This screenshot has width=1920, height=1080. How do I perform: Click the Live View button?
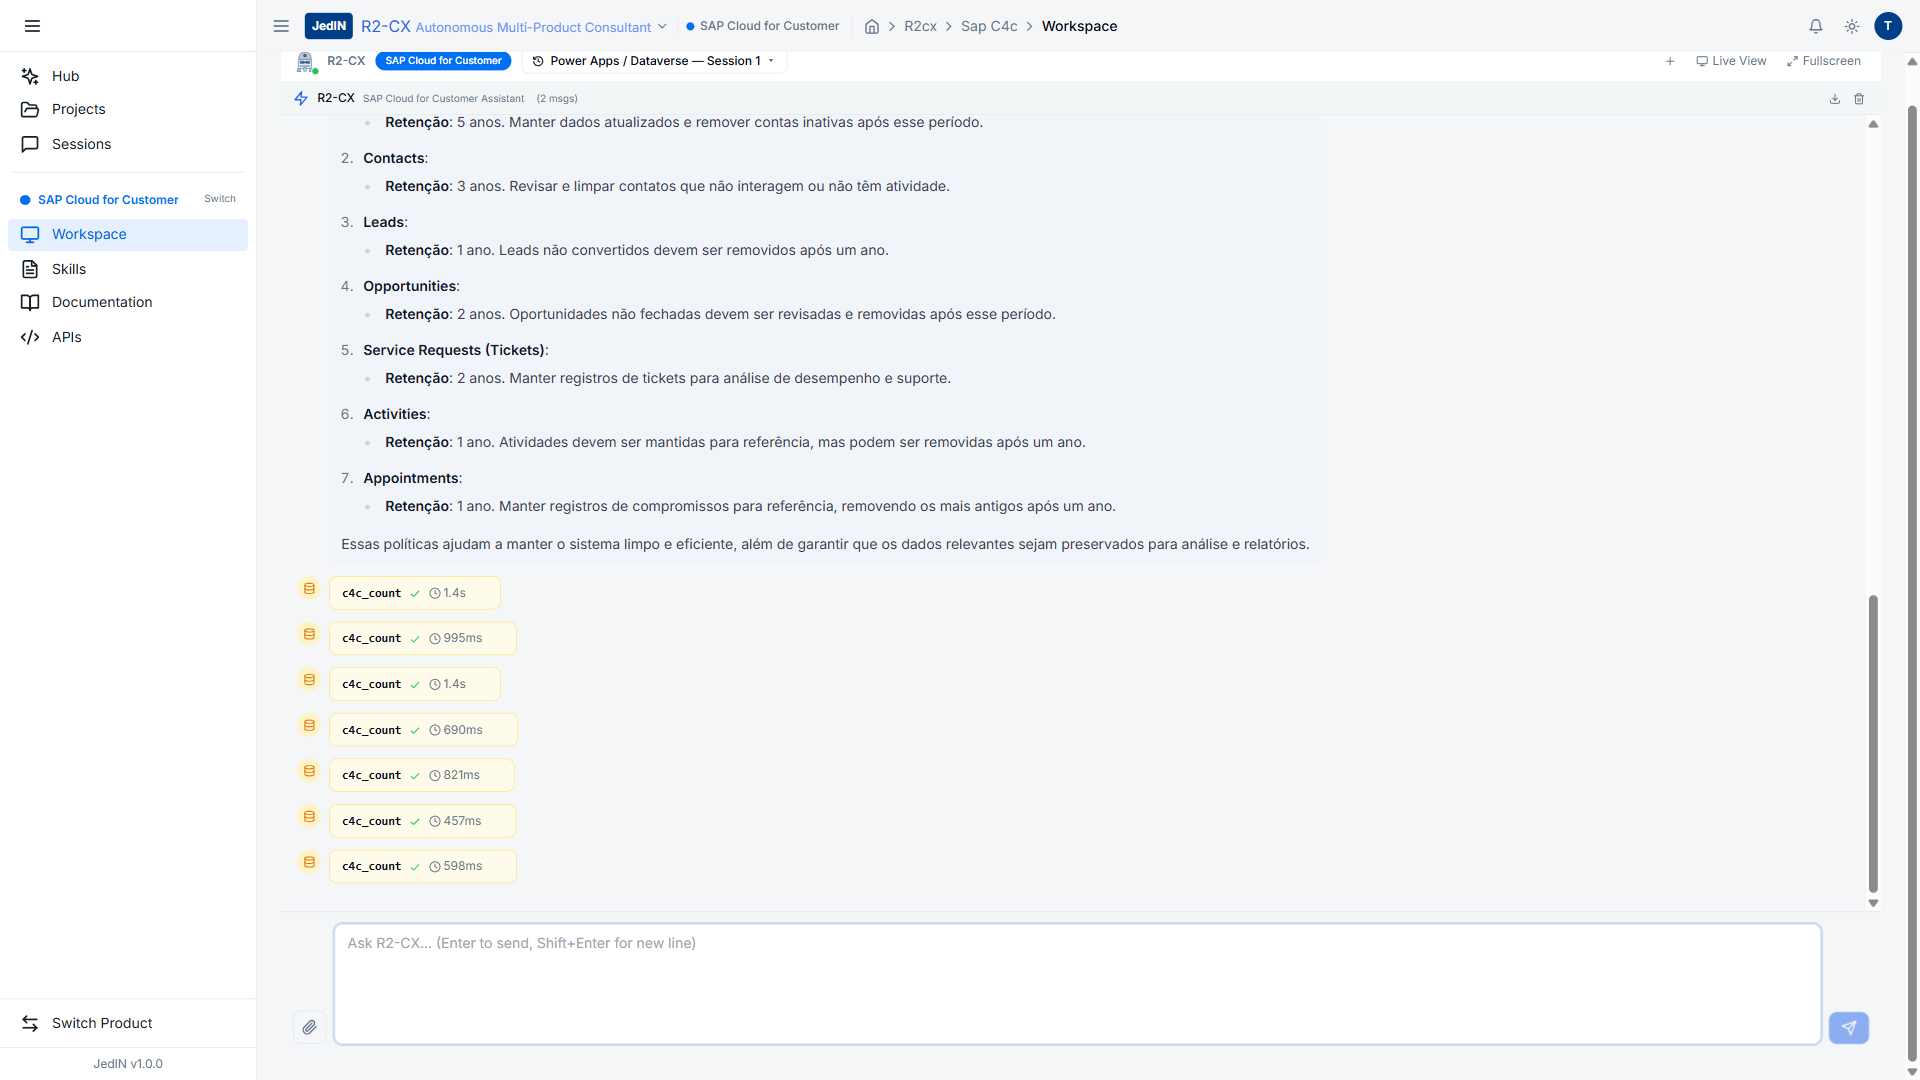[x=1731, y=61]
